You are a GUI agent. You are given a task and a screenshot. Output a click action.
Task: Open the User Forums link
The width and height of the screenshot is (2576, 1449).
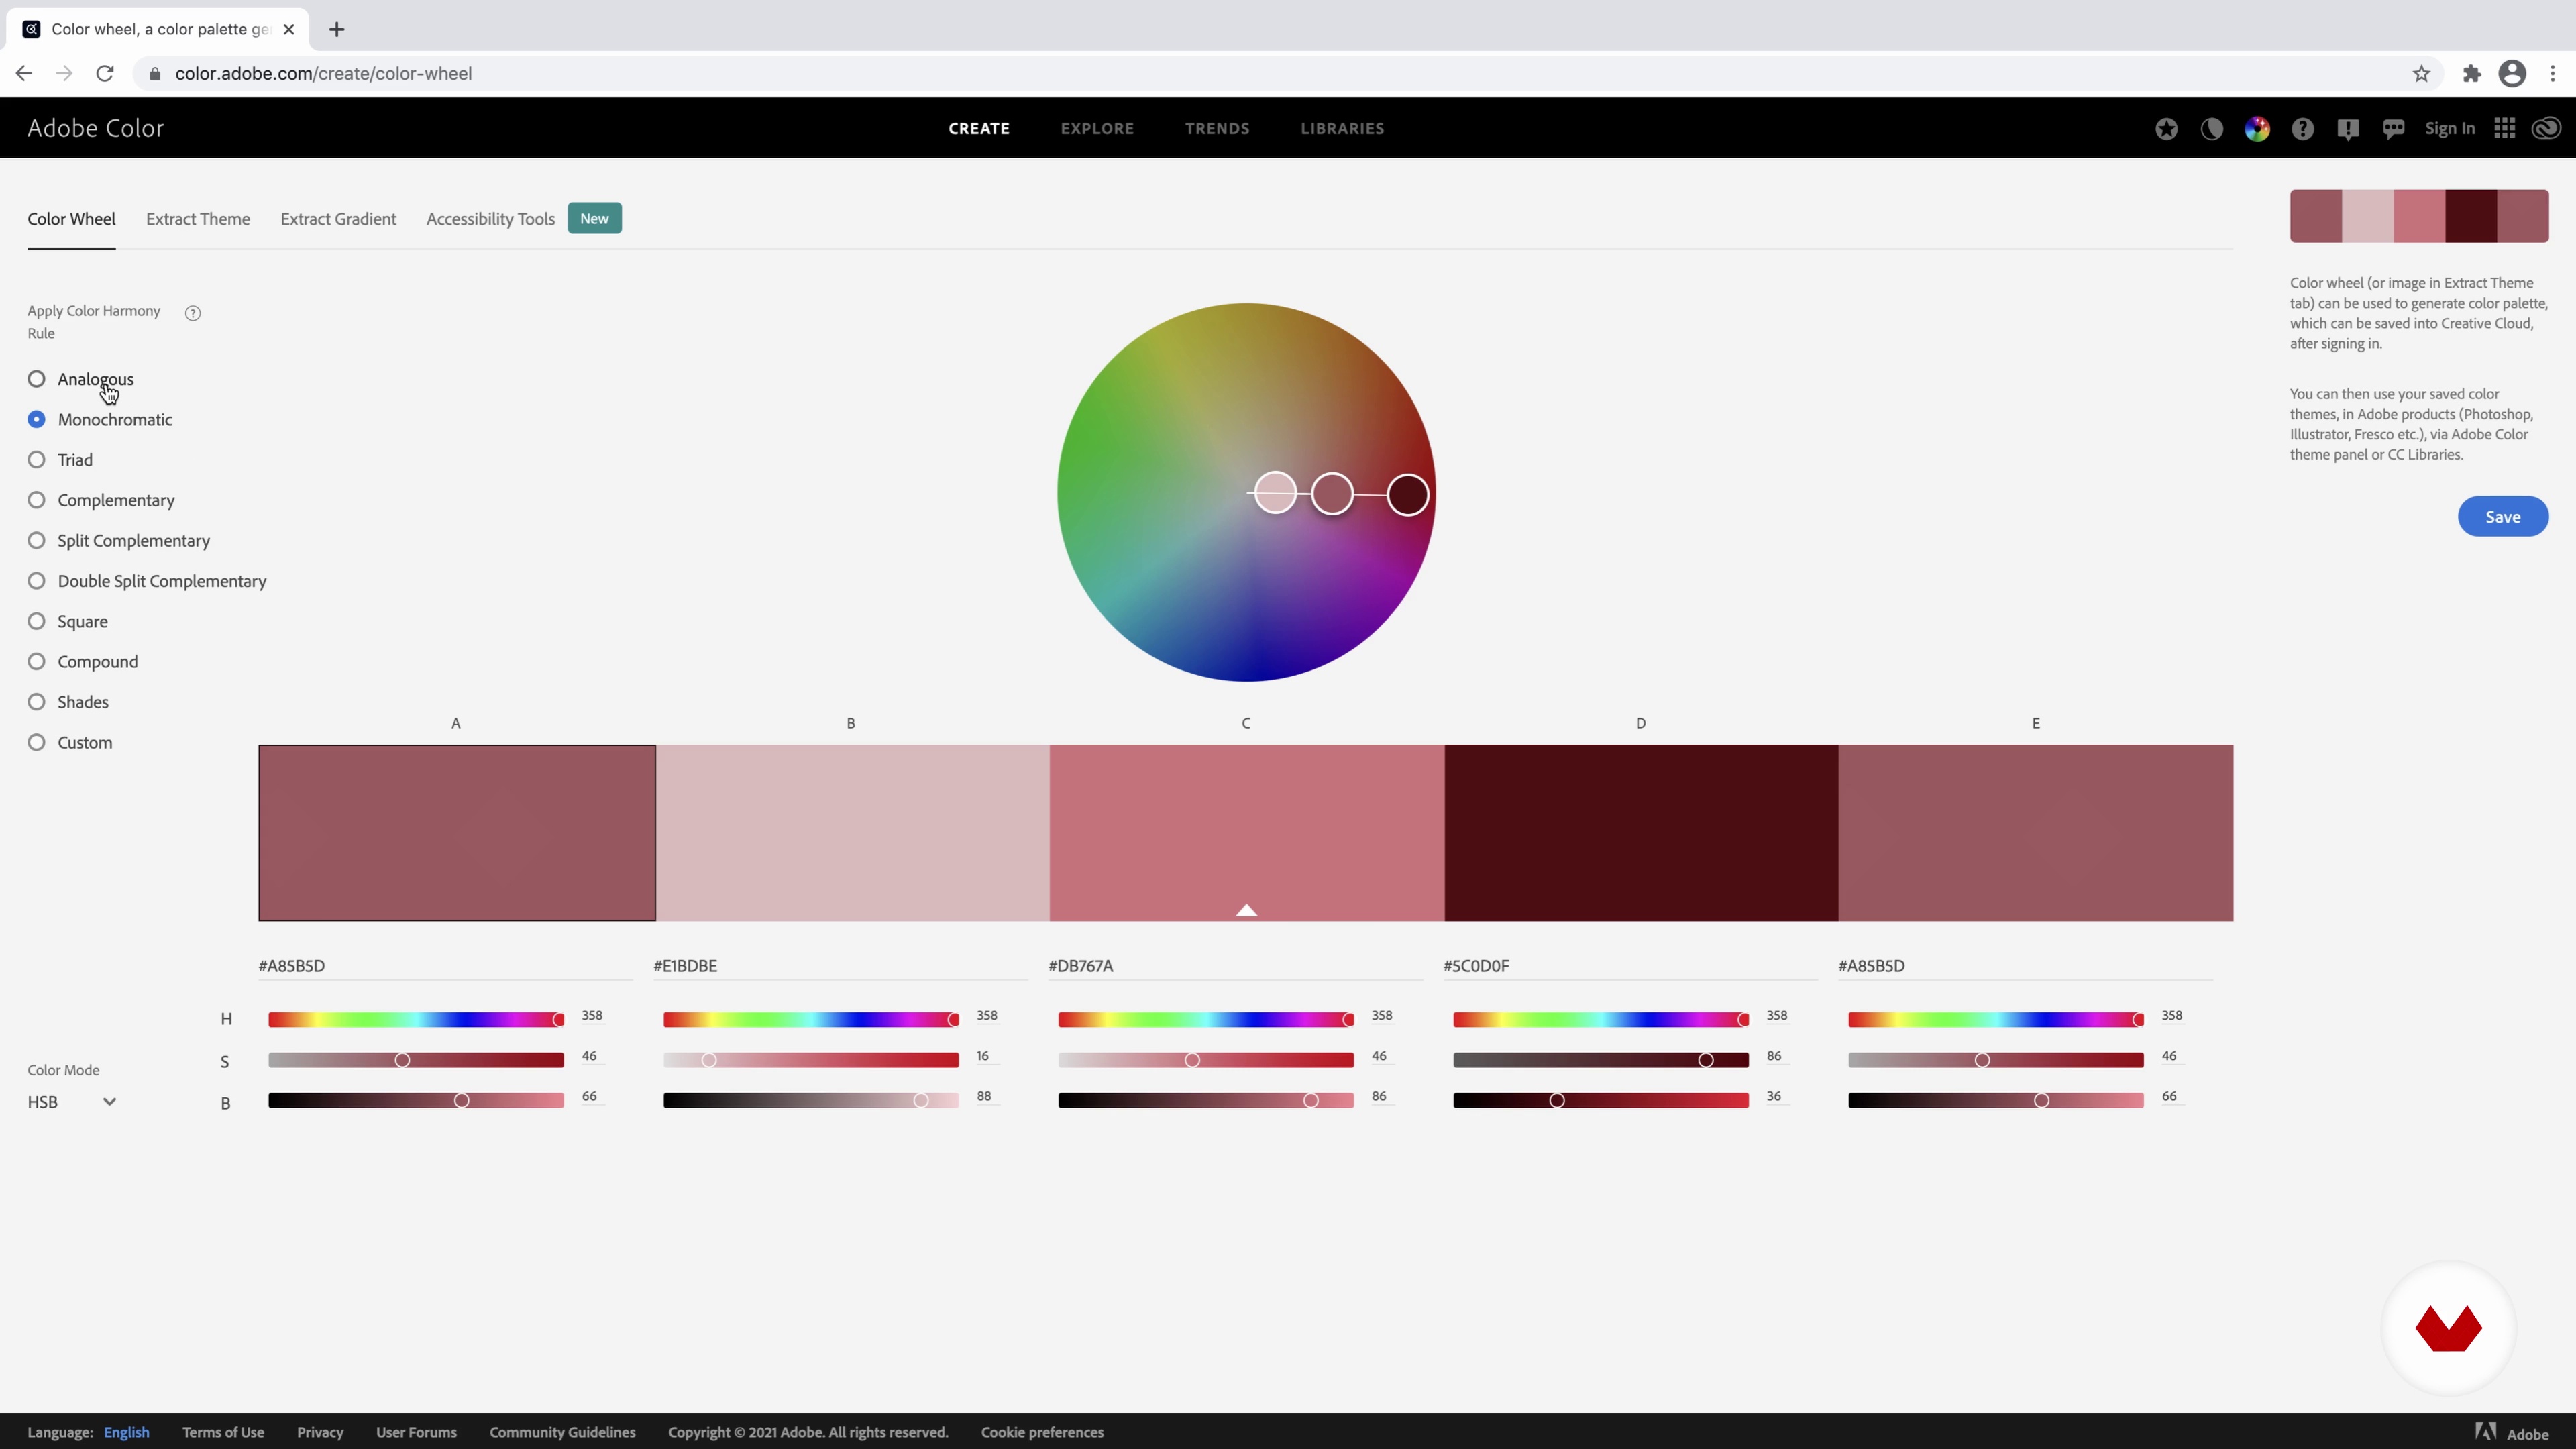[416, 1433]
